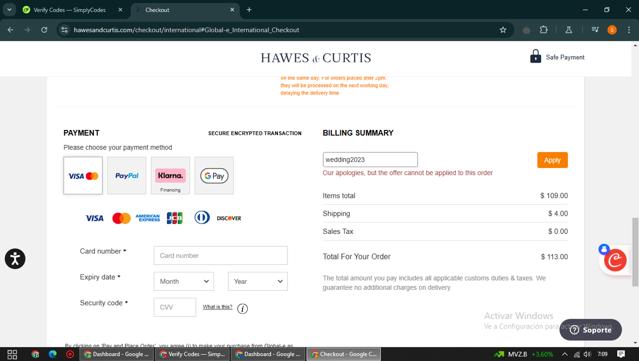Open the Chrome labs flask icon

(568, 30)
